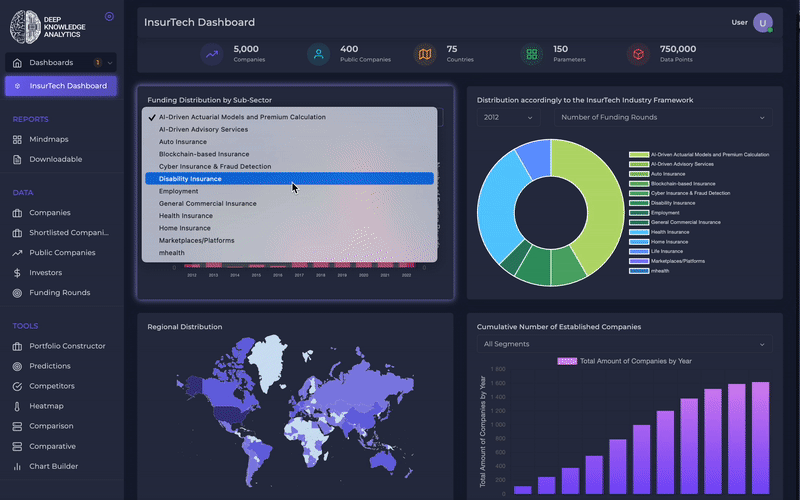Viewport: 800px width, 500px height.
Task: Click the Comparative server icon
Action: 17,446
